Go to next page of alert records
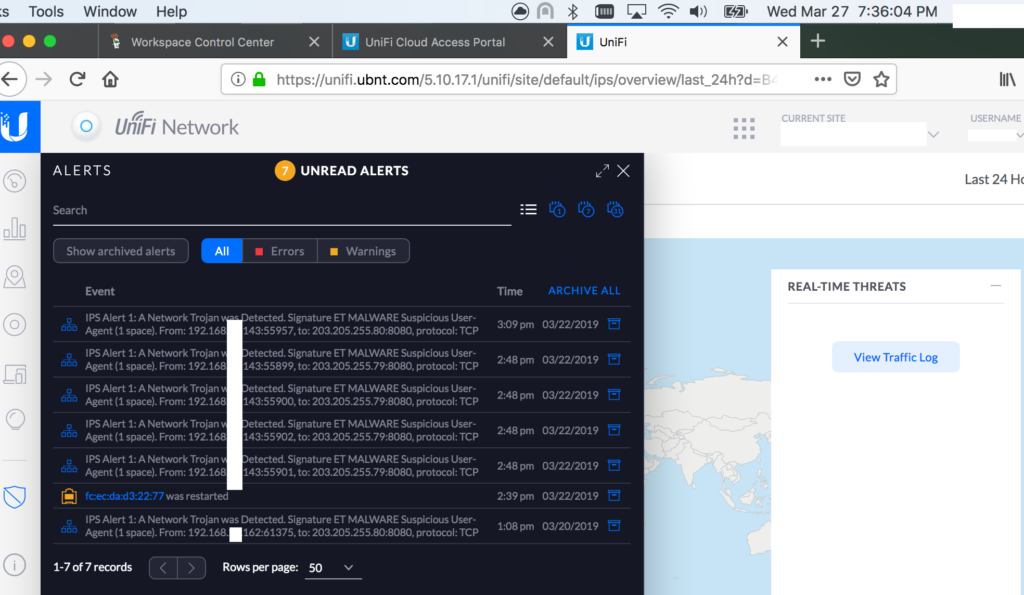This screenshot has height=595, width=1024. click(191, 568)
